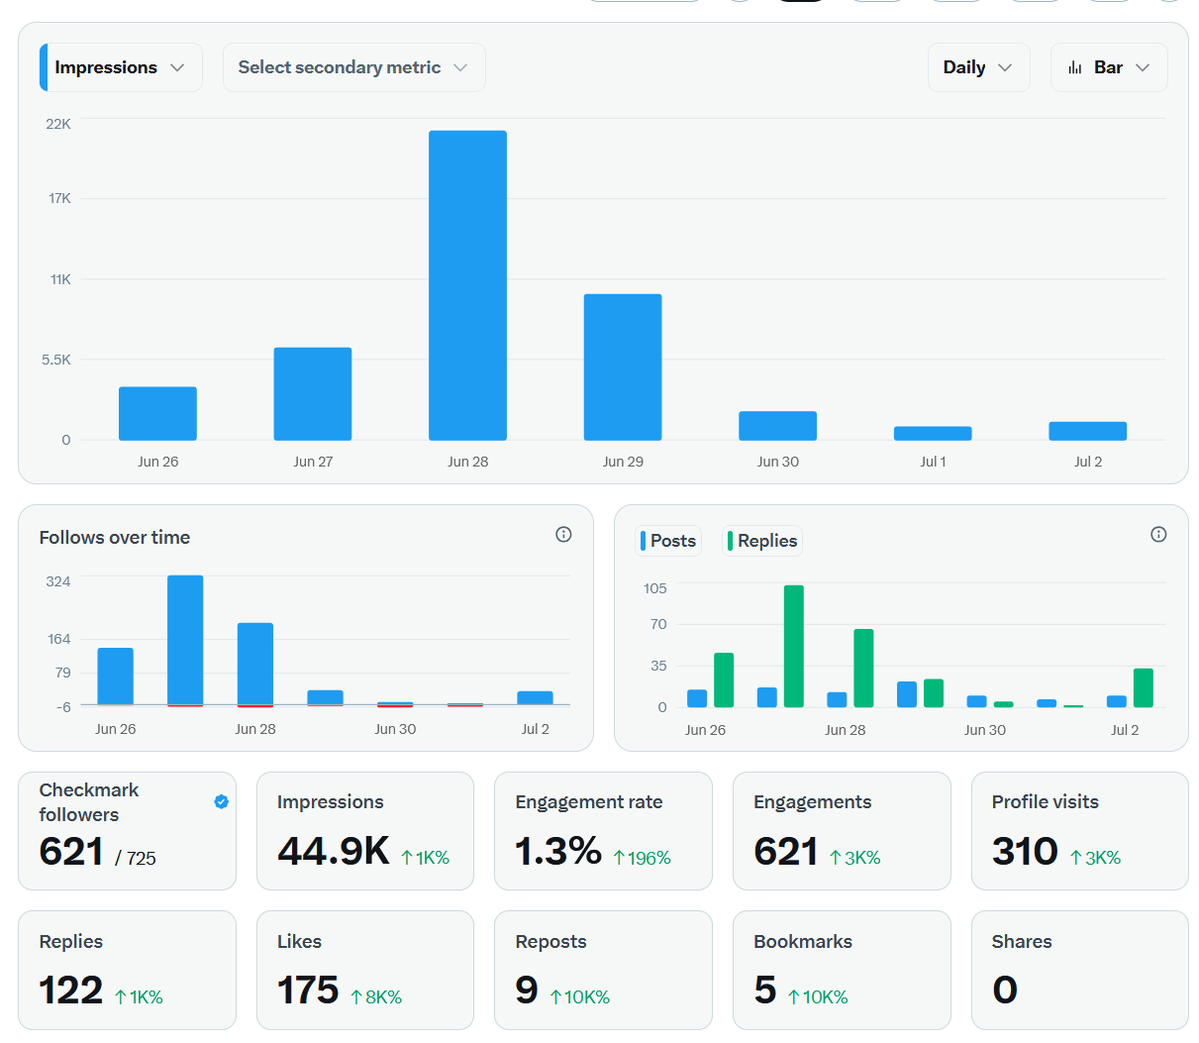
Task: Toggle the Replies series legend
Action: pos(762,541)
